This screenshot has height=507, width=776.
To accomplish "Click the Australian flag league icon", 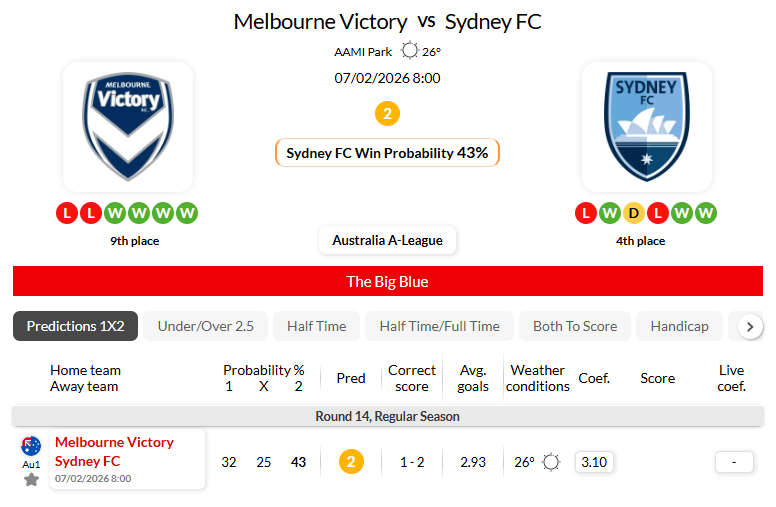I will tap(31, 446).
